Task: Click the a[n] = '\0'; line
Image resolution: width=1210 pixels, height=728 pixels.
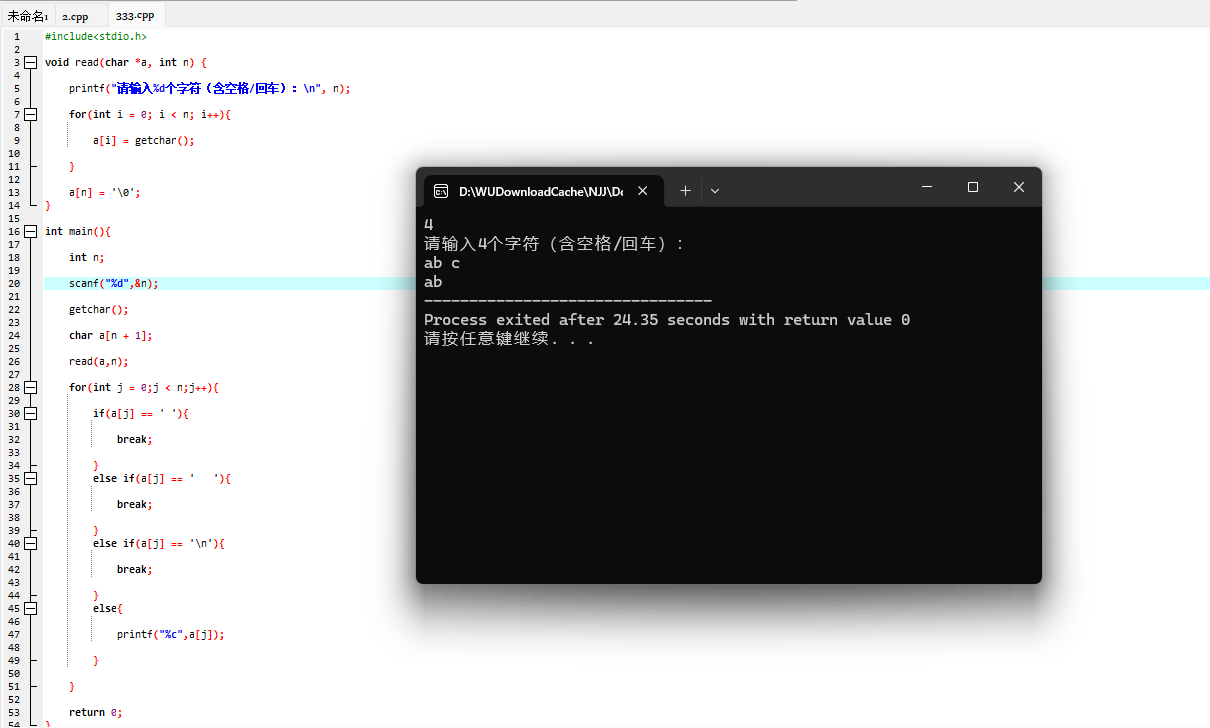Action: [105, 192]
